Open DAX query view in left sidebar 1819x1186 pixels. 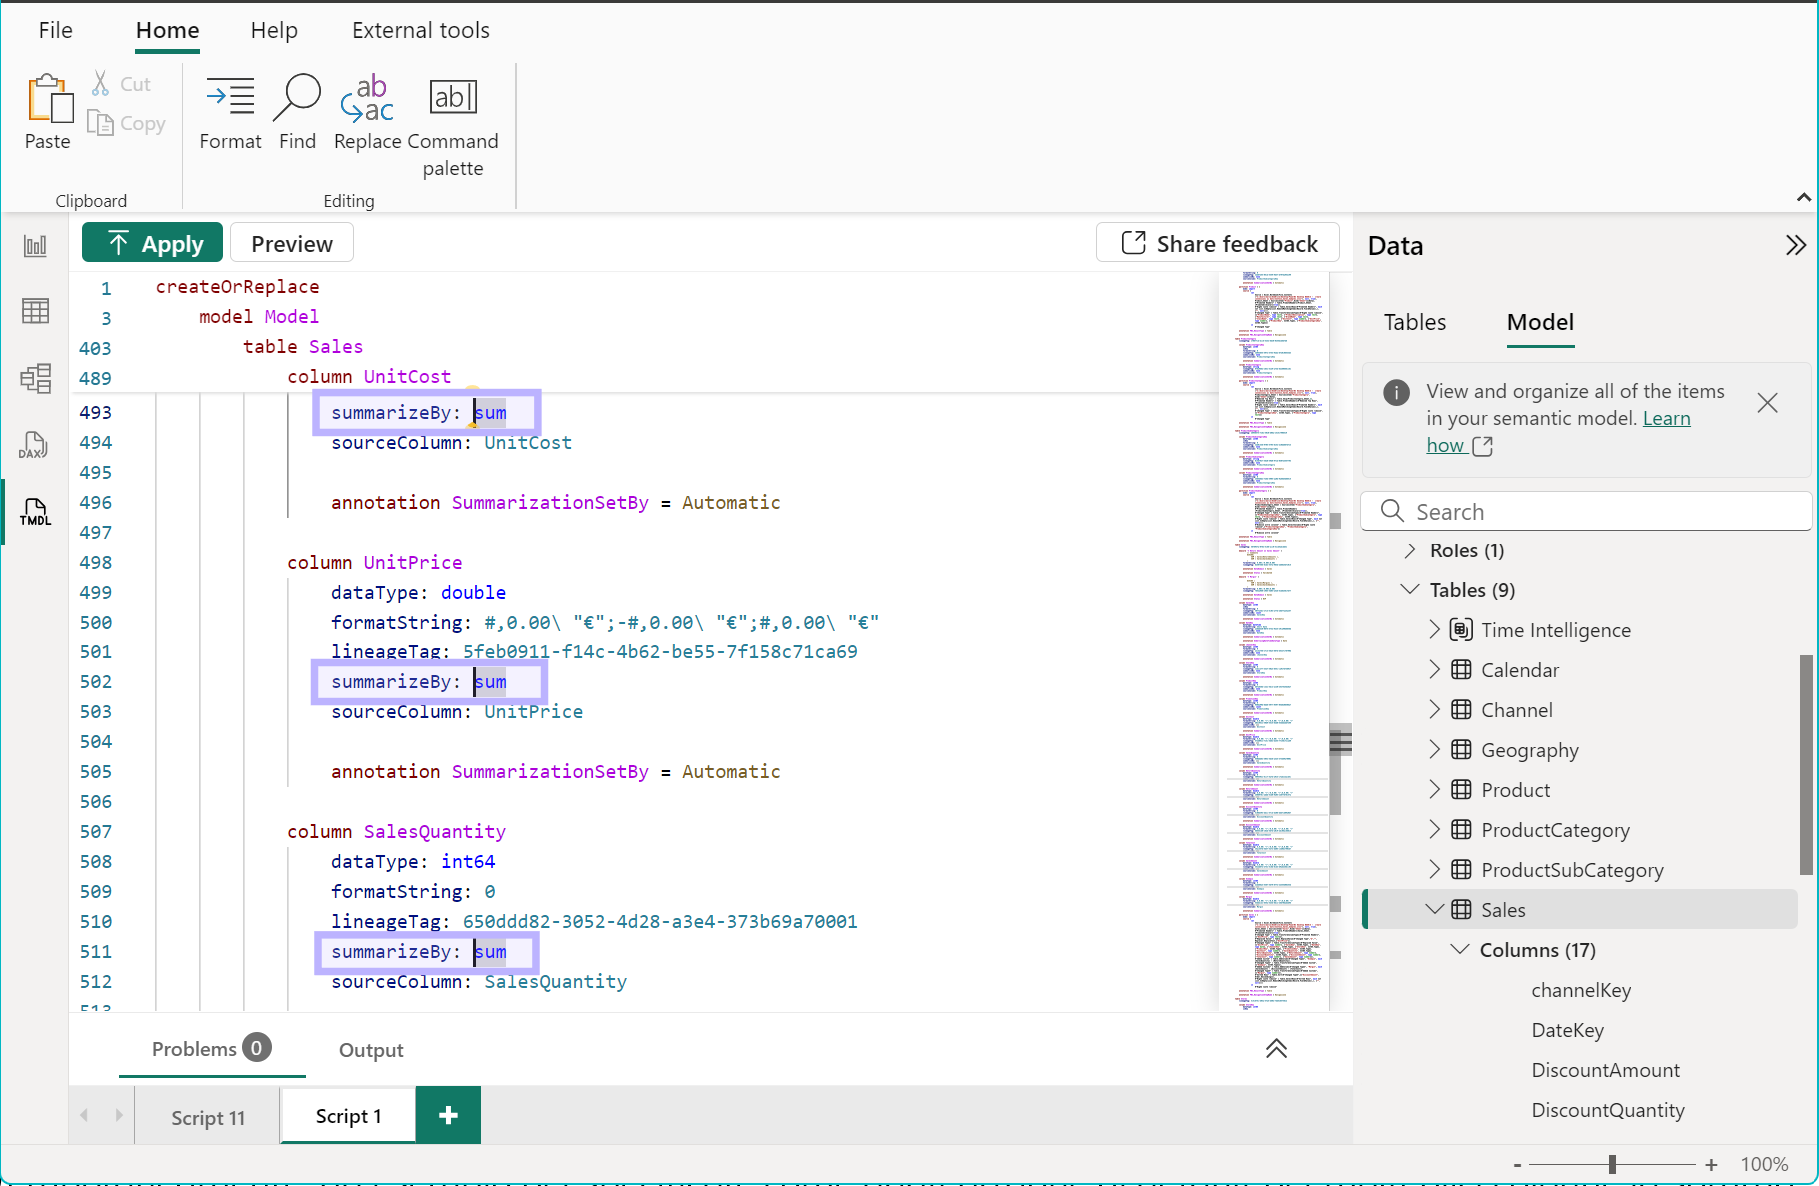(x=35, y=445)
